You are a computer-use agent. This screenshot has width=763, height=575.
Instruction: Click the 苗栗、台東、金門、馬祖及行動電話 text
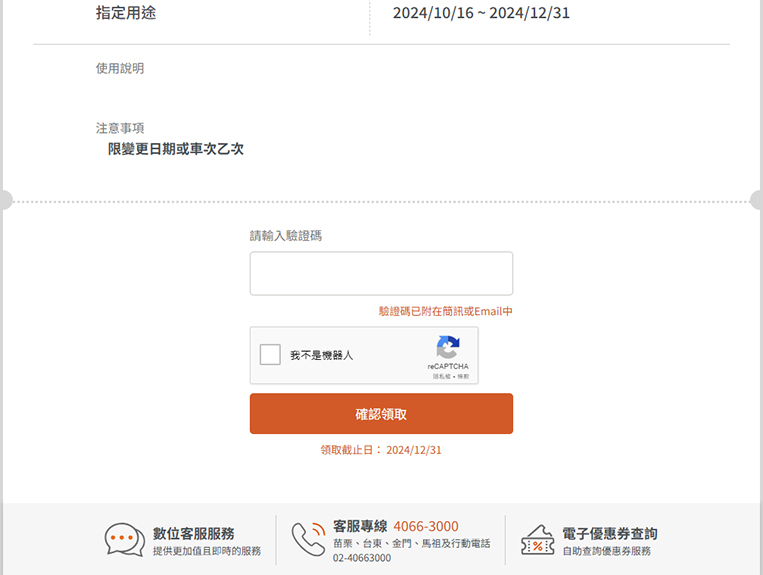412,543
